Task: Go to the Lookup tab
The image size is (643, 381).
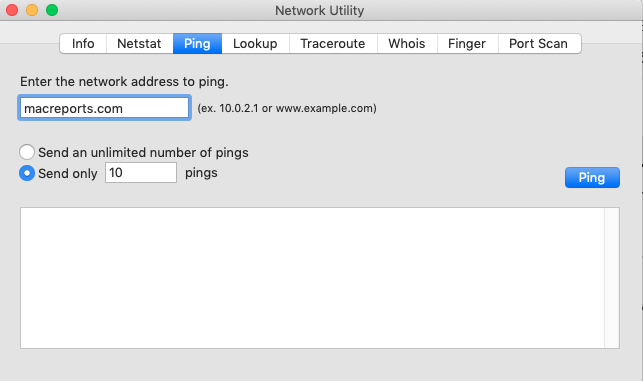Action: pos(255,43)
